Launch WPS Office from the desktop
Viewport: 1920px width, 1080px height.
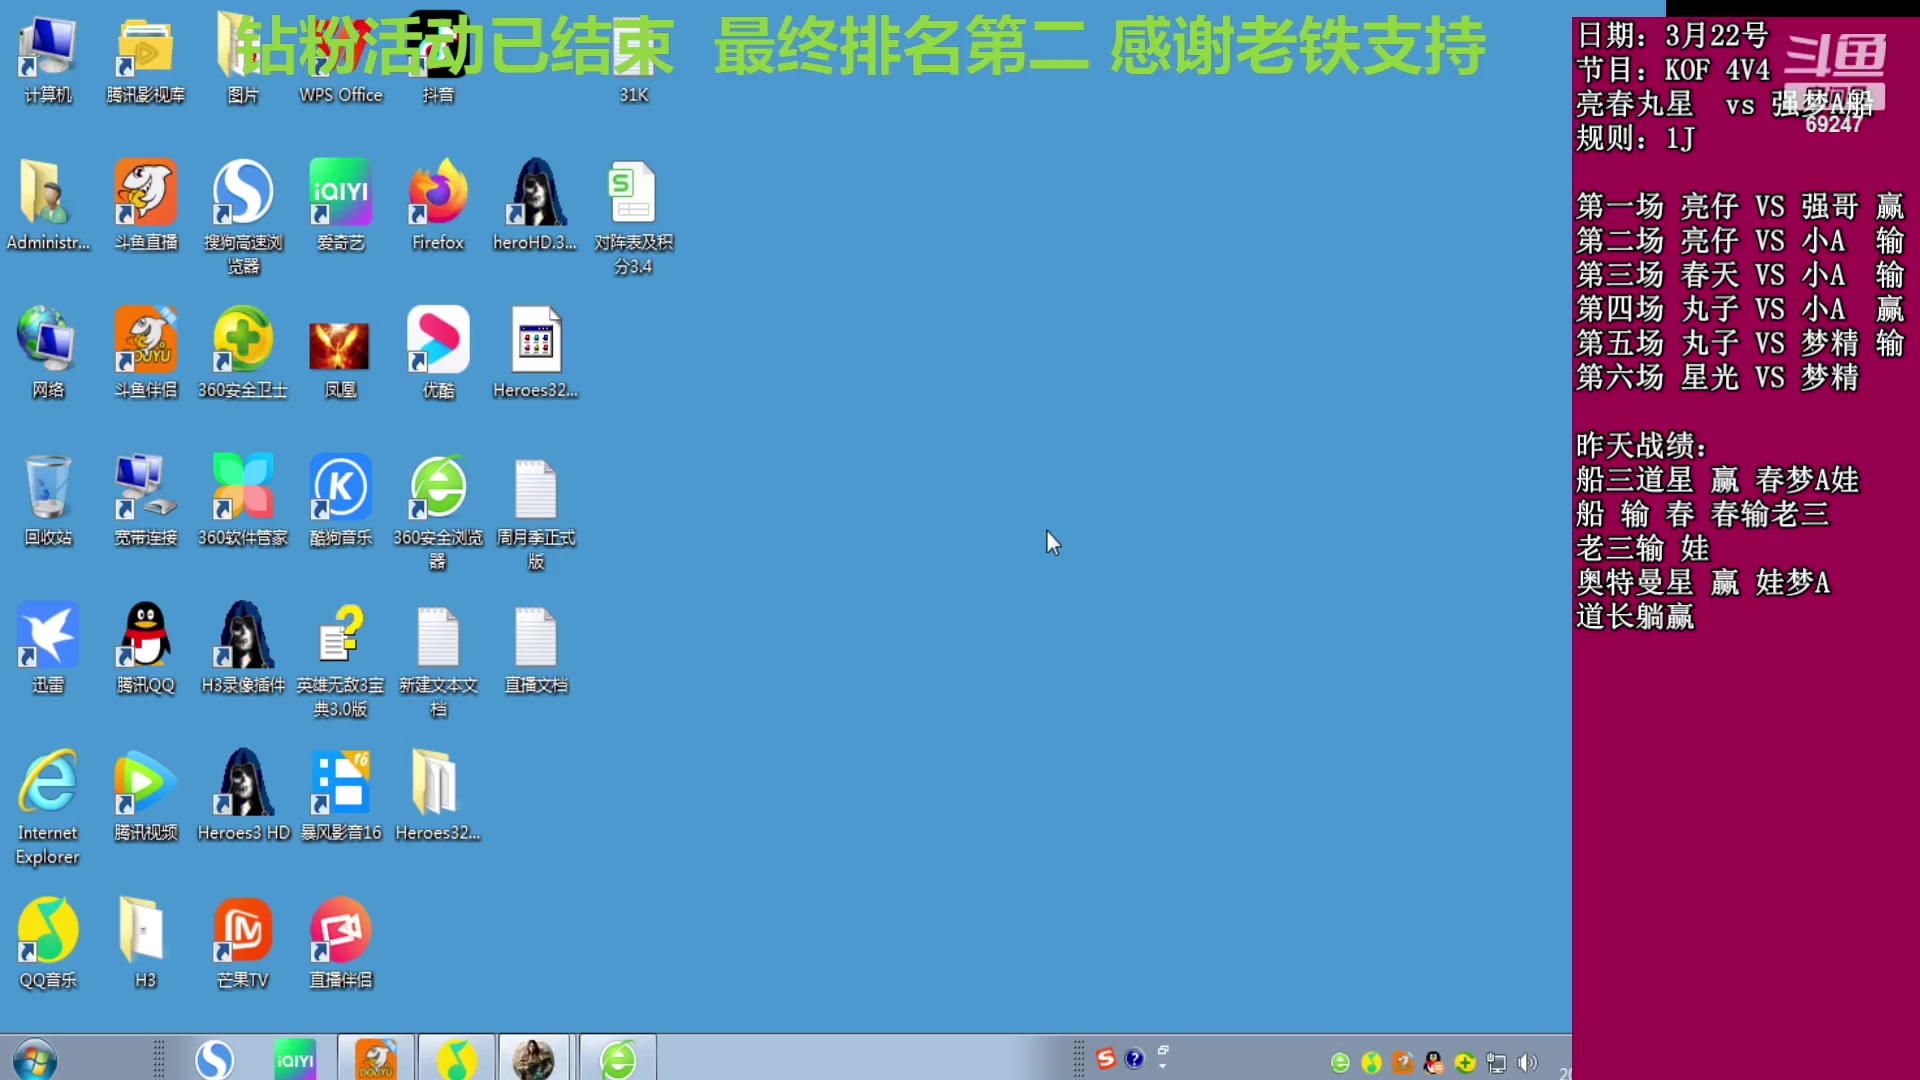340,60
